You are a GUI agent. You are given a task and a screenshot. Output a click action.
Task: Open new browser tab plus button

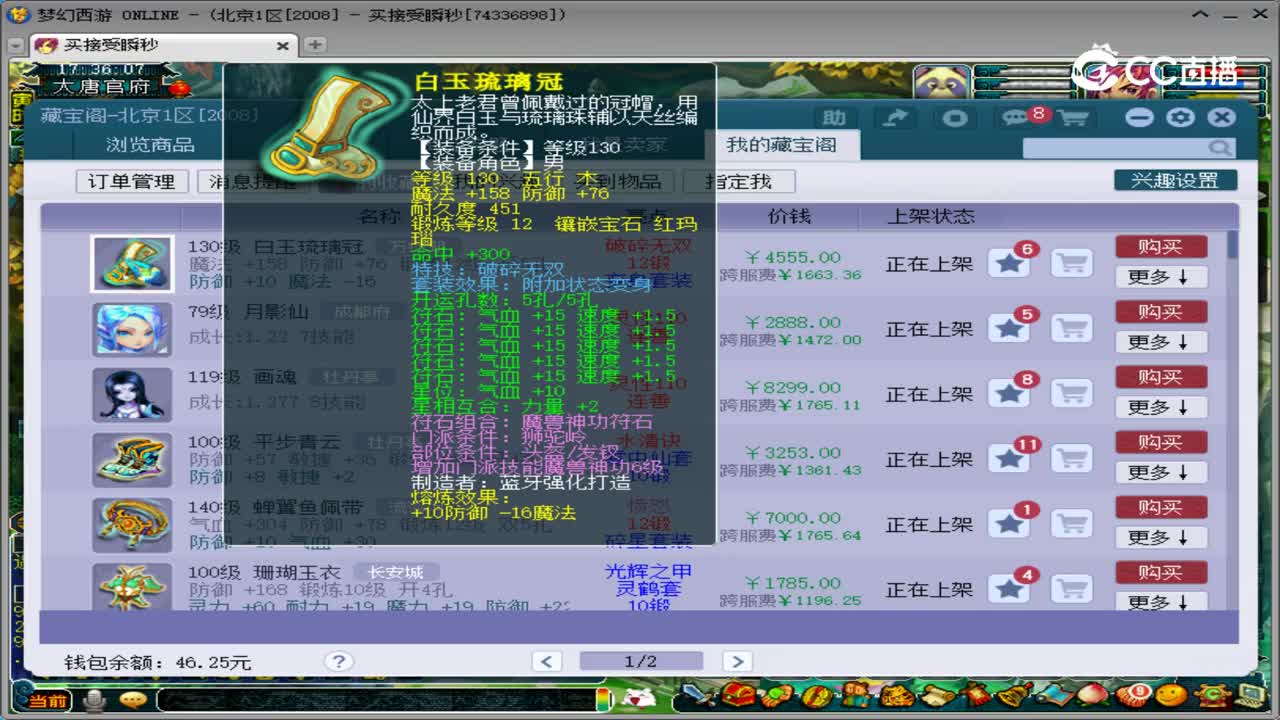(314, 45)
